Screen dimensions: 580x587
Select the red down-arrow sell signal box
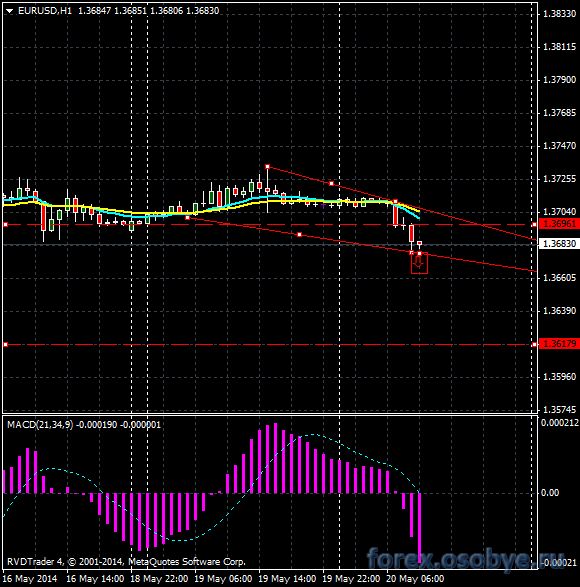[x=419, y=264]
